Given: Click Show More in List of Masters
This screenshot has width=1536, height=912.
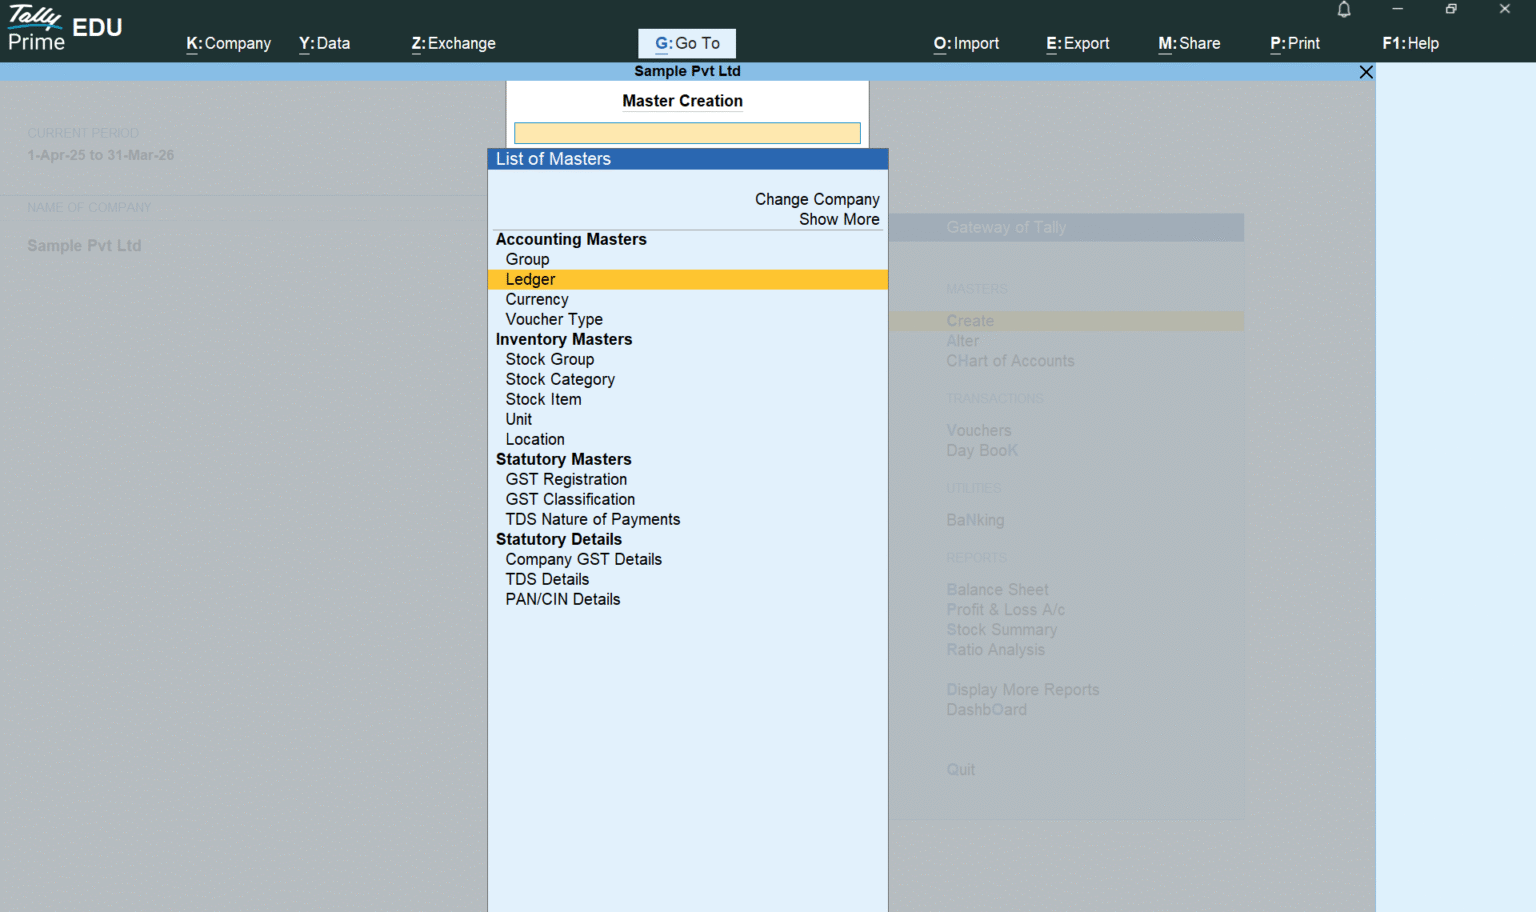Looking at the screenshot, I should (839, 219).
